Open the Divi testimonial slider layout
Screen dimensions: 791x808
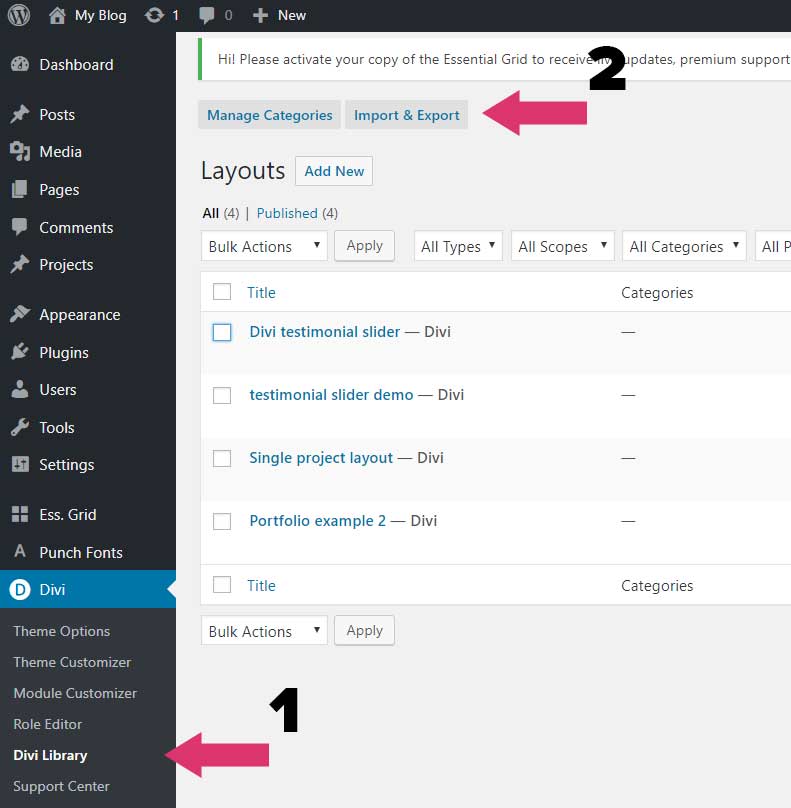325,332
